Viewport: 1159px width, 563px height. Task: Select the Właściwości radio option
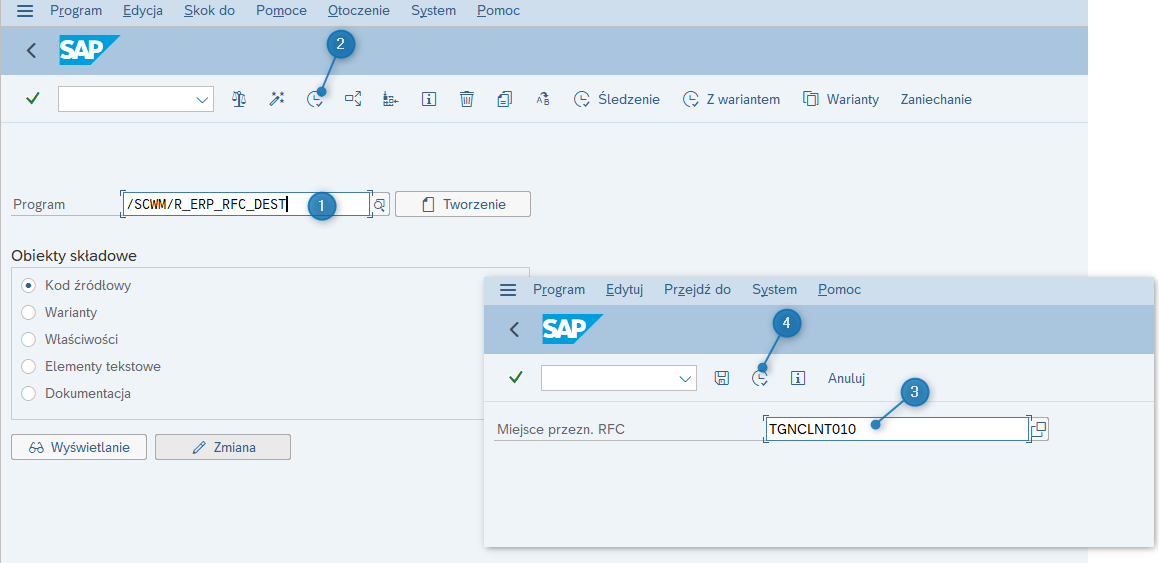click(29, 340)
